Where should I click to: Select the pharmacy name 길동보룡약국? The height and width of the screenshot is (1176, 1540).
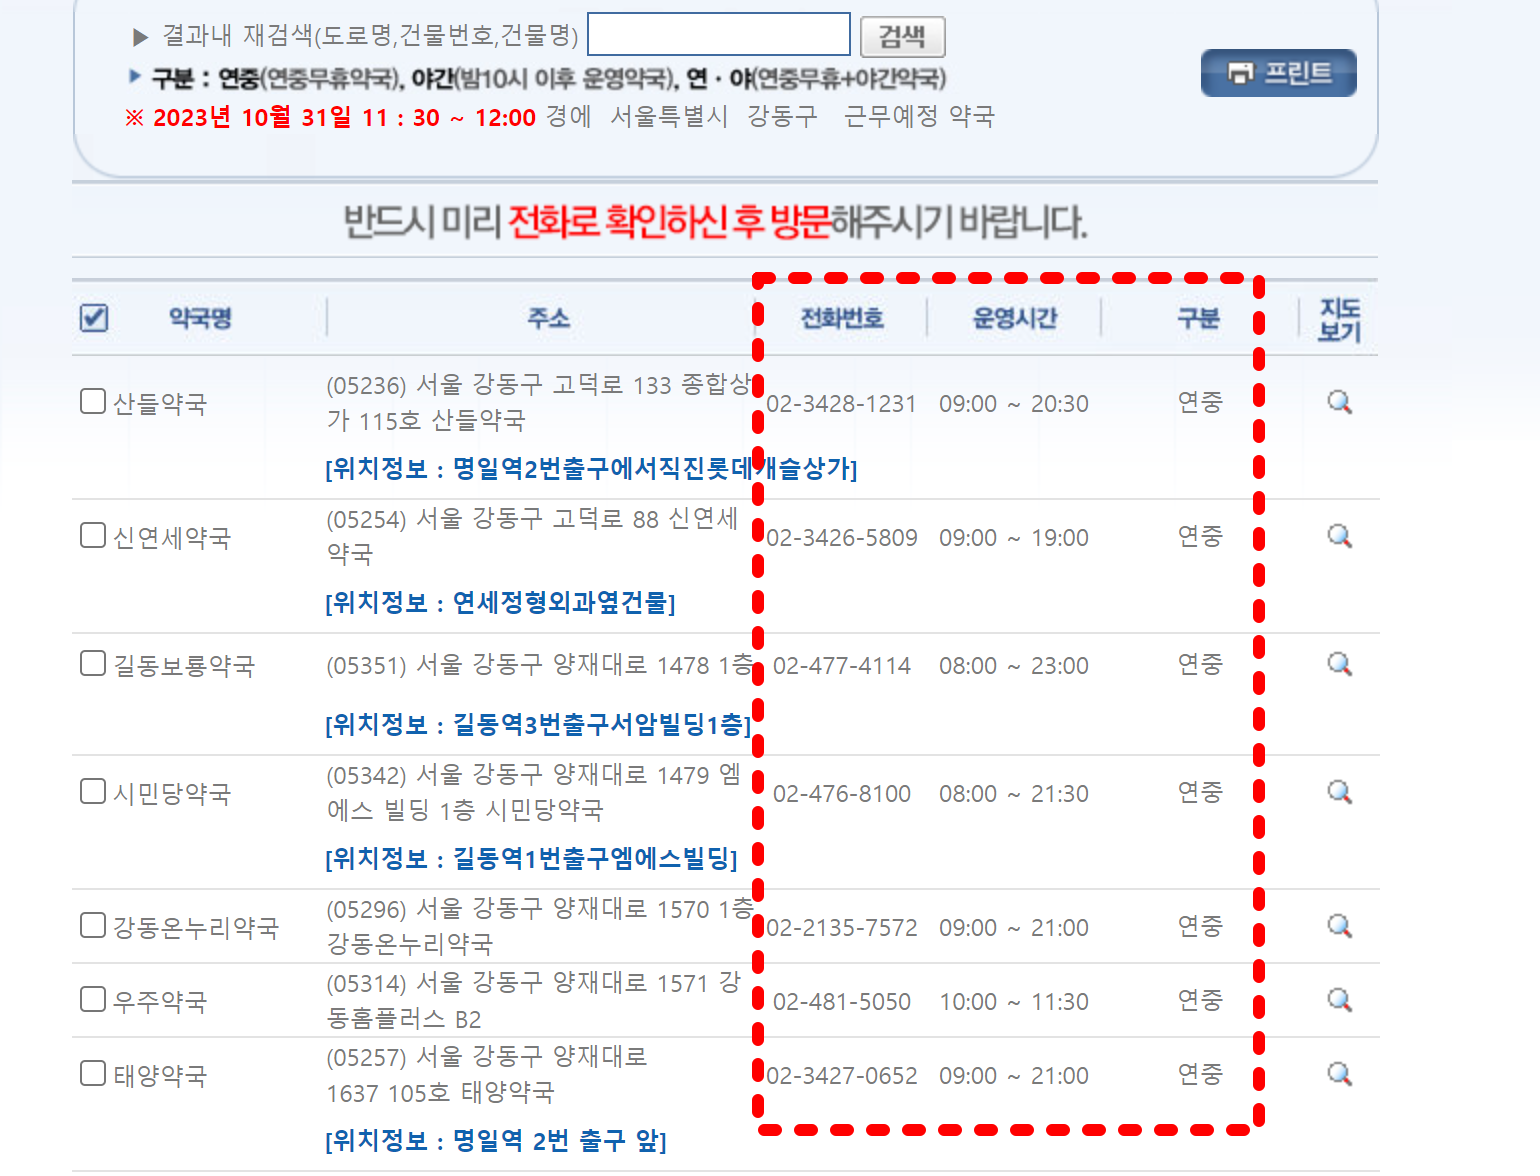click(x=184, y=666)
